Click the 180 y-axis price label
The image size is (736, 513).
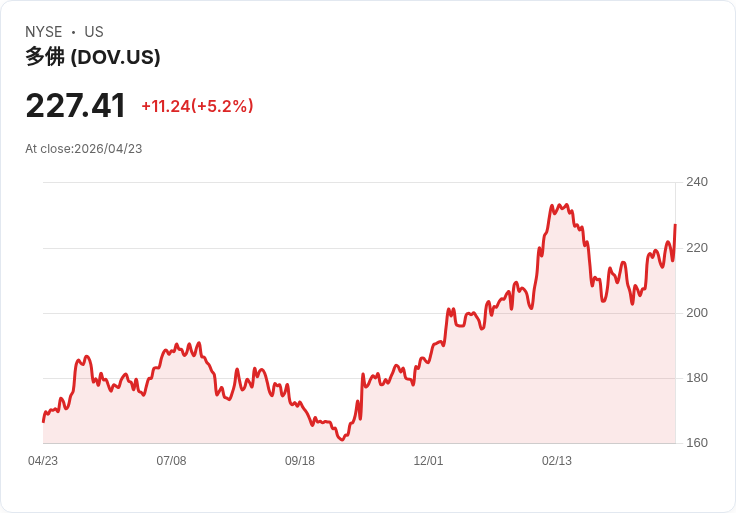coord(697,378)
